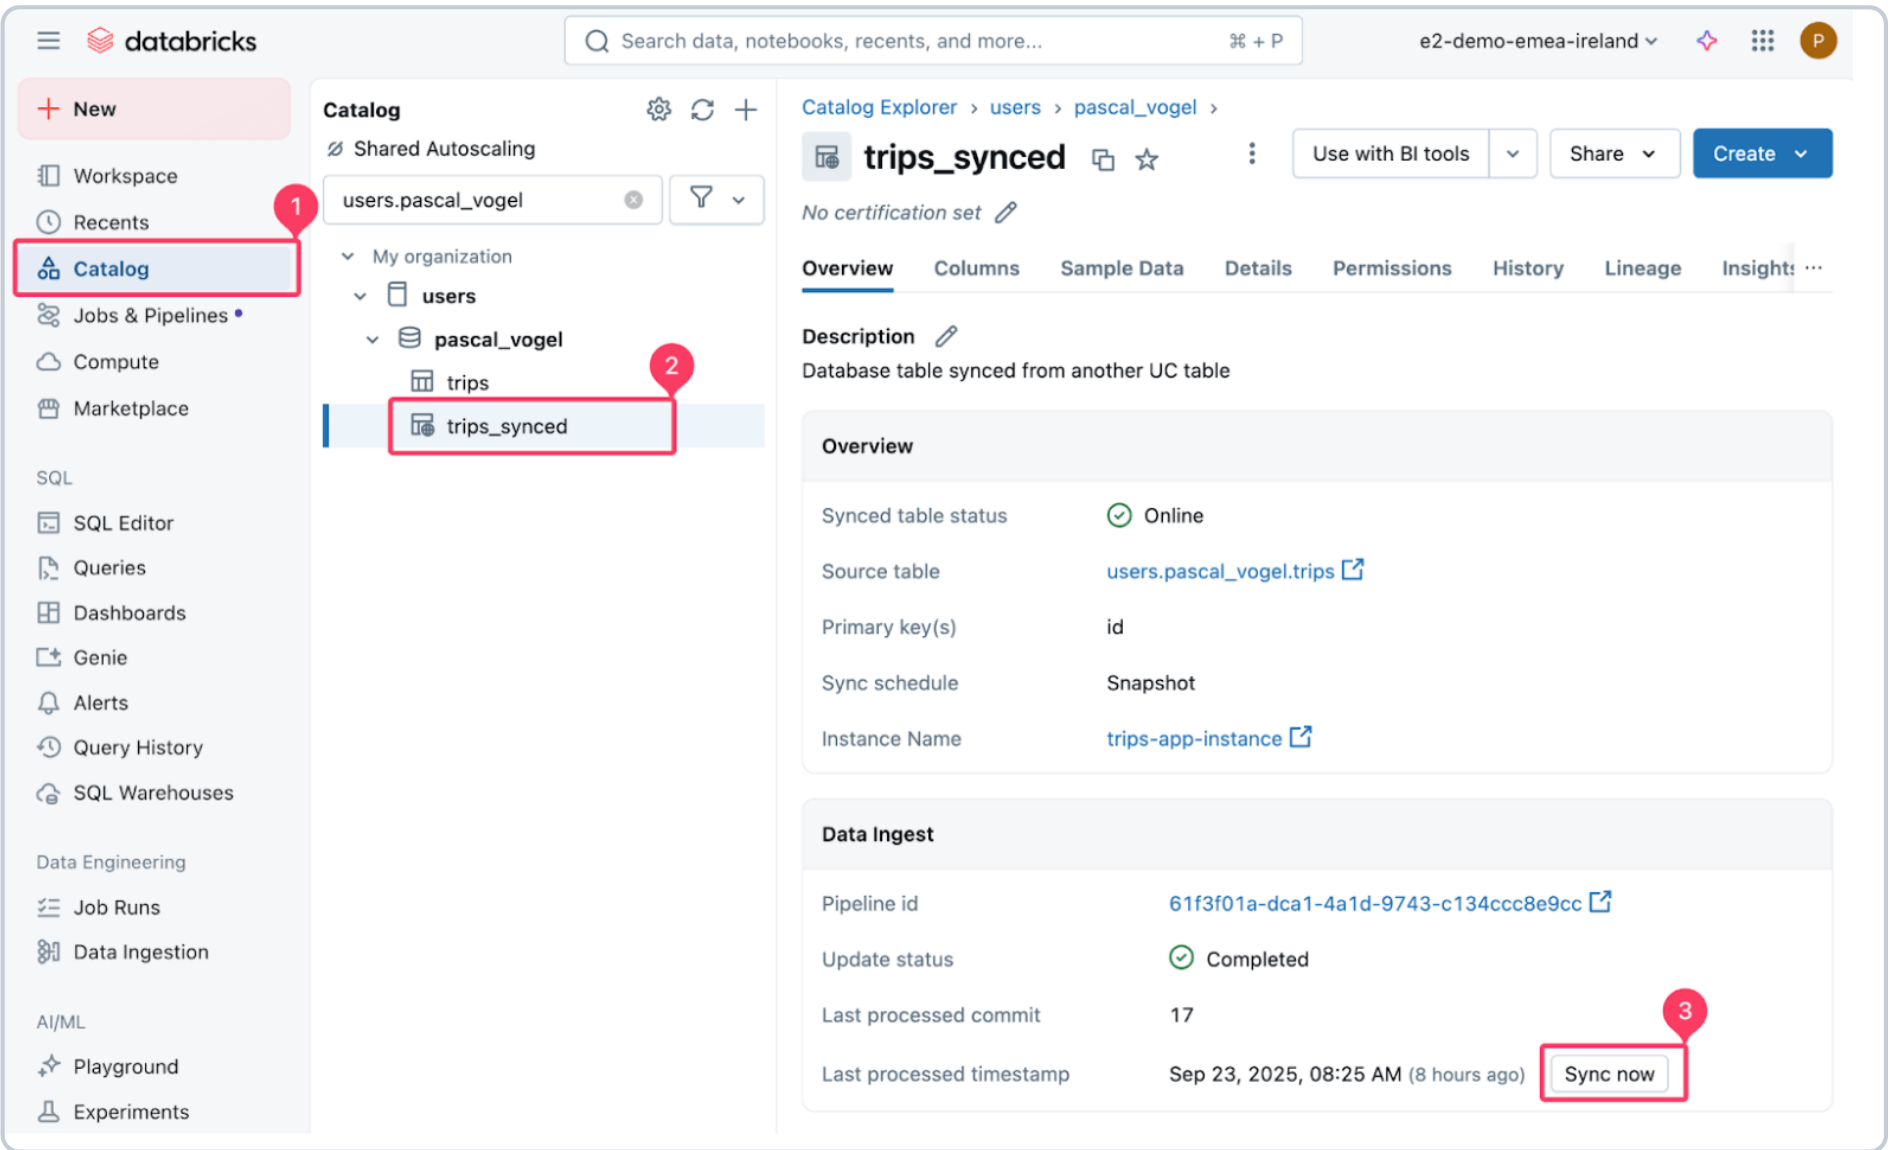Open the hamburger navigation menu
The height and width of the screenshot is (1150, 1890).
(48, 41)
